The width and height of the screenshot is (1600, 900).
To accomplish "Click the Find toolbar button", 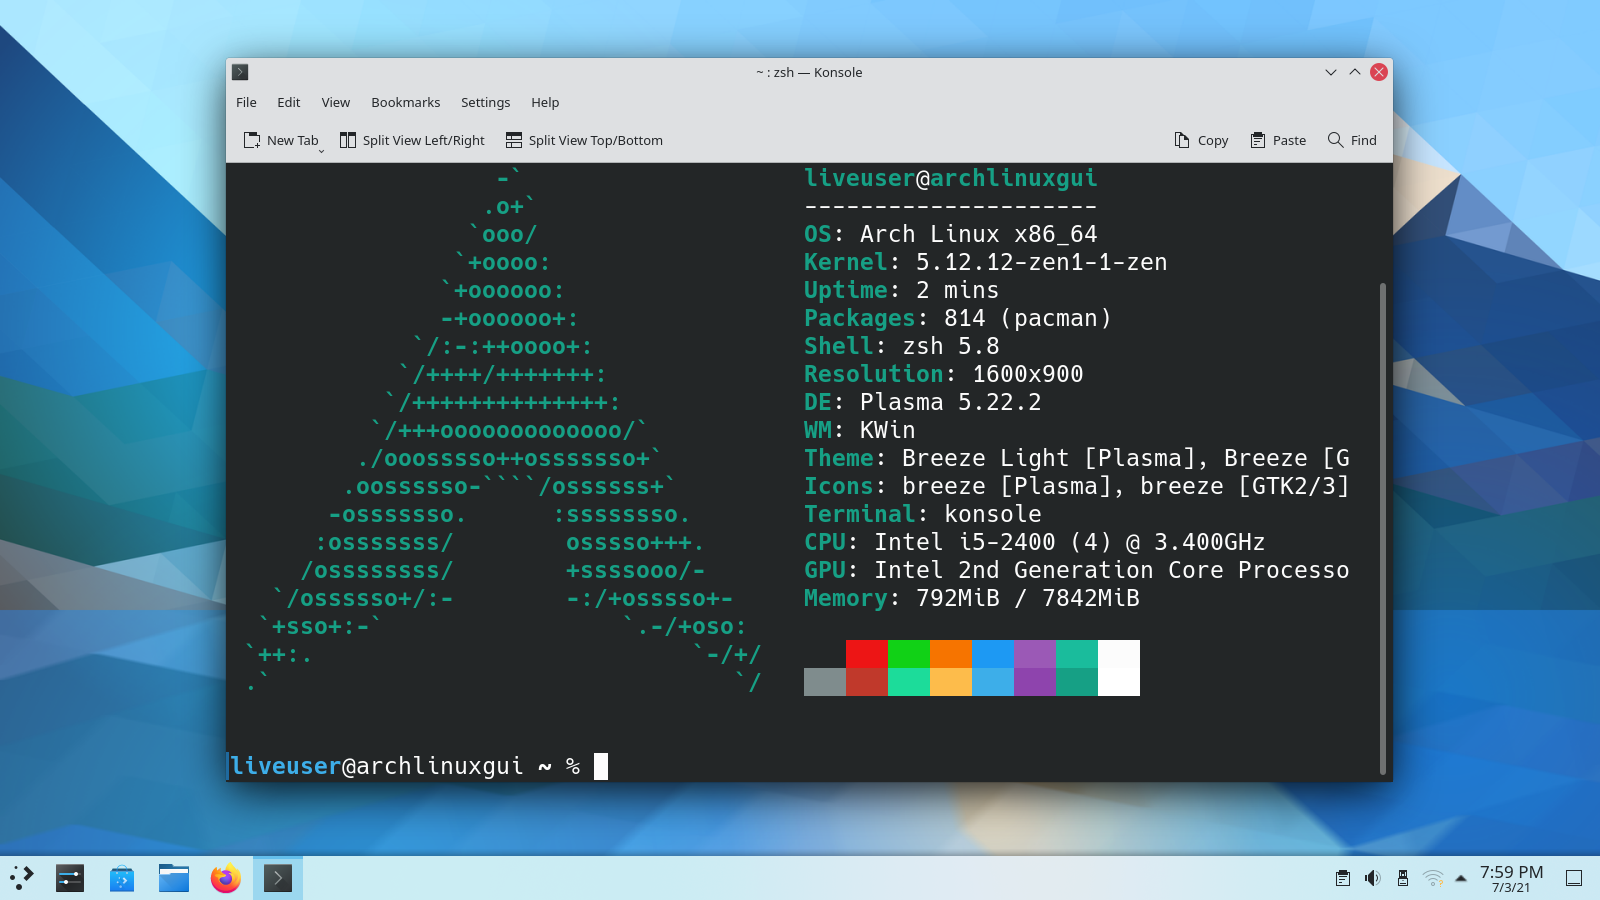I will 1352,140.
